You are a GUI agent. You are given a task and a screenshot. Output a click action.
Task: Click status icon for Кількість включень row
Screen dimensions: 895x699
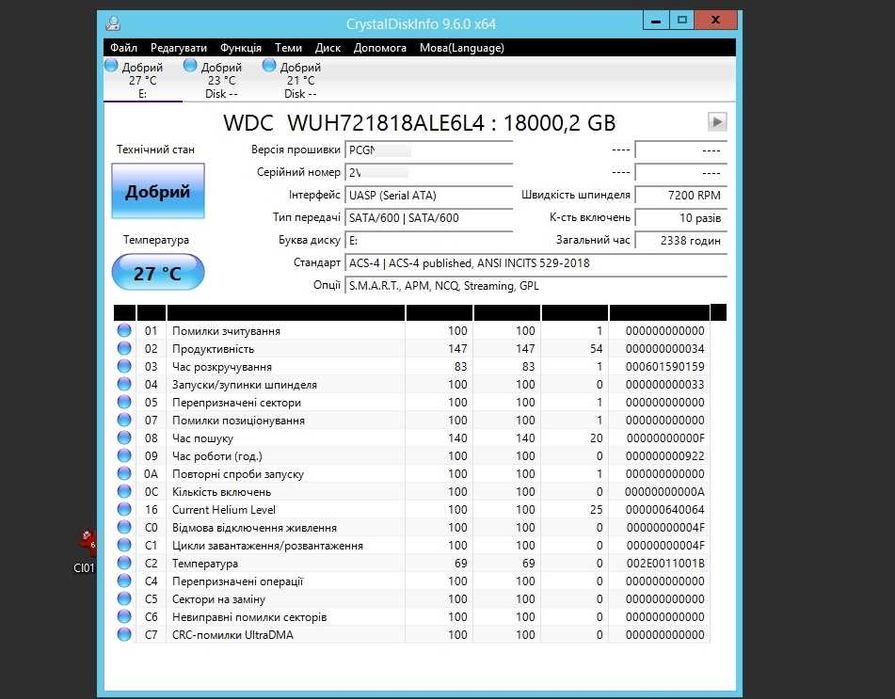click(124, 491)
